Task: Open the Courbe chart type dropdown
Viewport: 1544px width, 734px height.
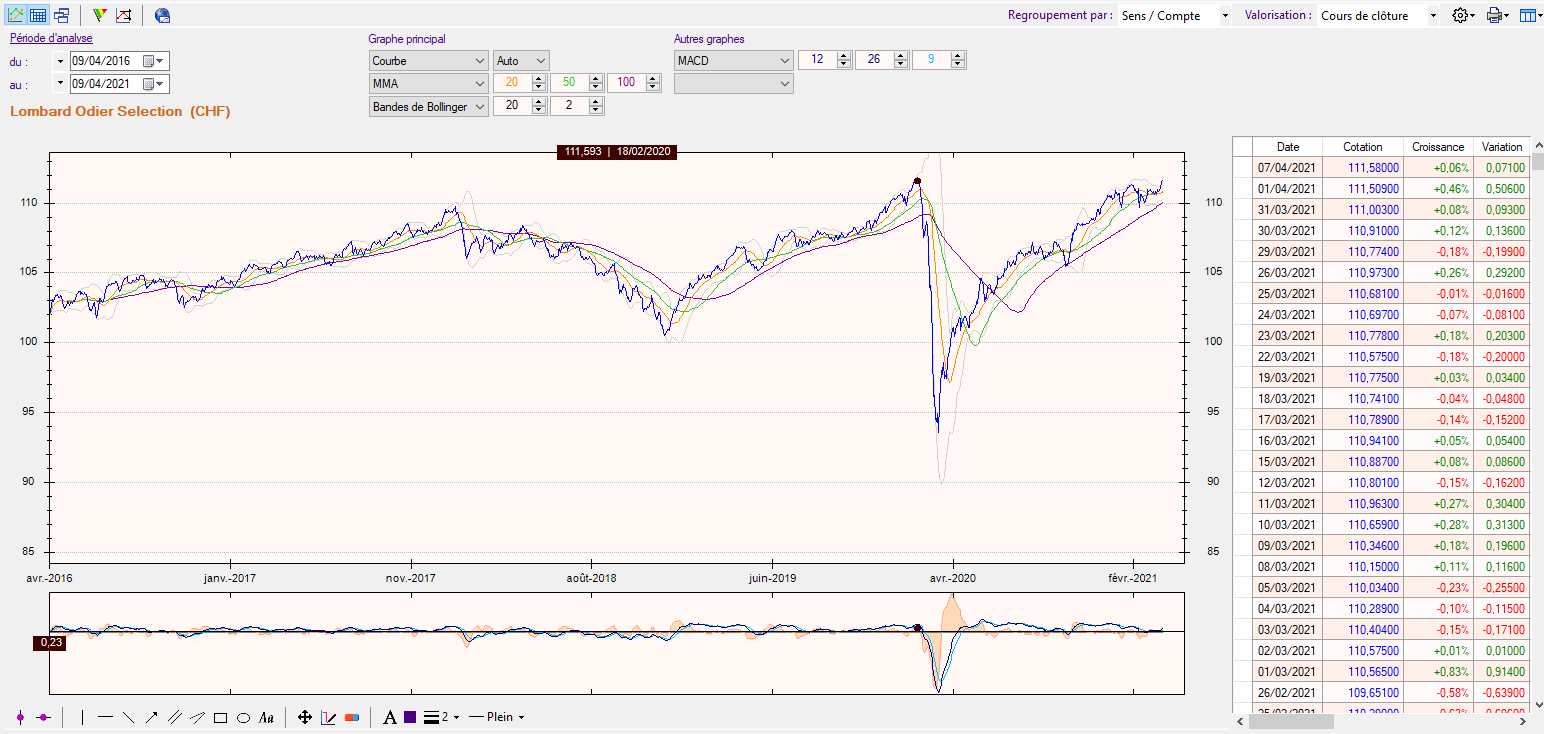Action: click(428, 61)
